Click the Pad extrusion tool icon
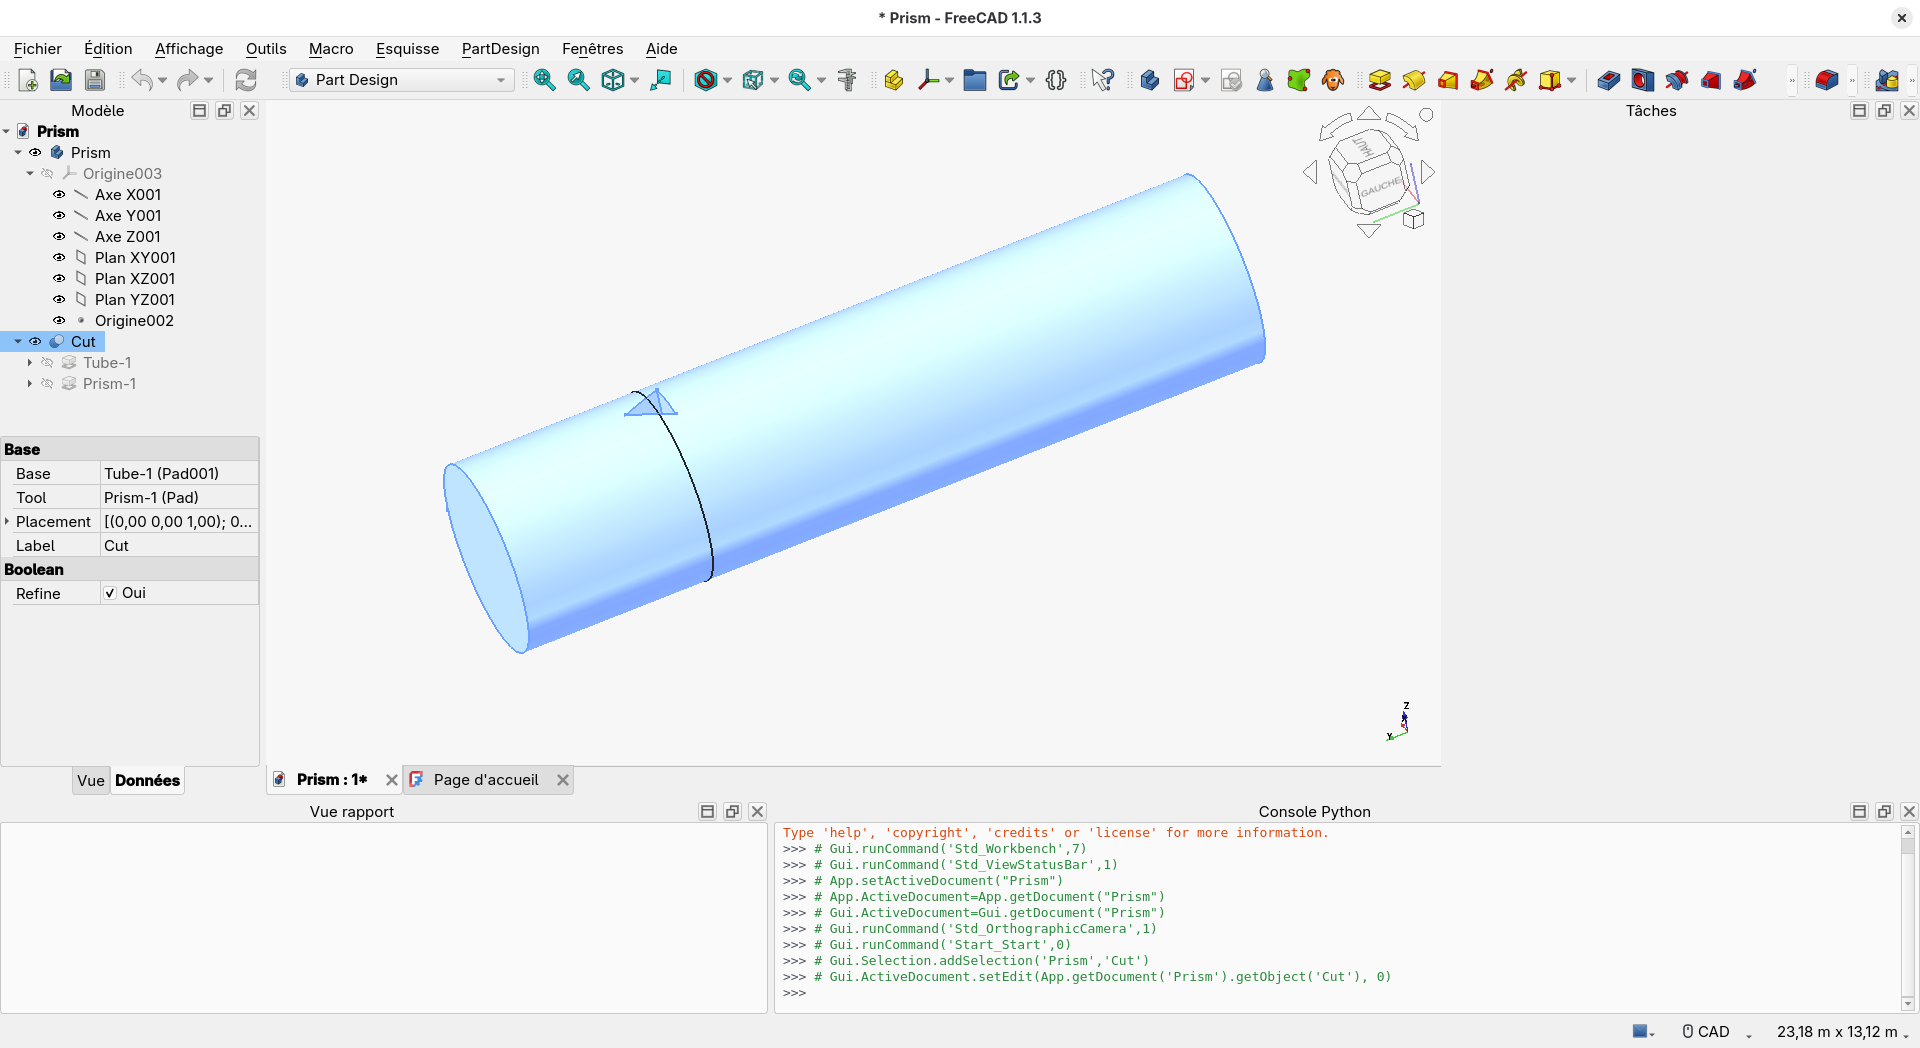The height and width of the screenshot is (1048, 1920). point(1380,80)
